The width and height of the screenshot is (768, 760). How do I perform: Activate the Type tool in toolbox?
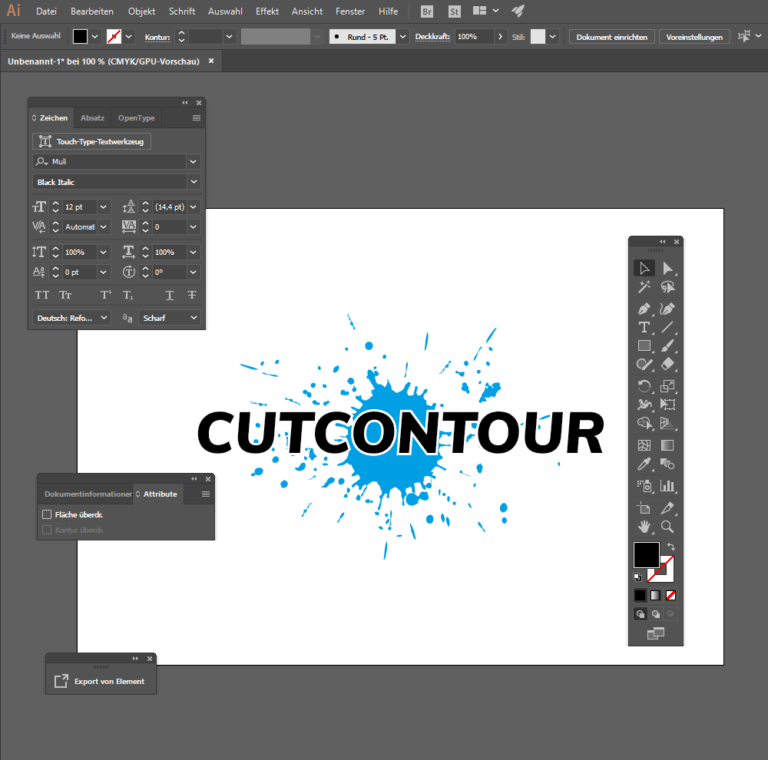coord(644,327)
